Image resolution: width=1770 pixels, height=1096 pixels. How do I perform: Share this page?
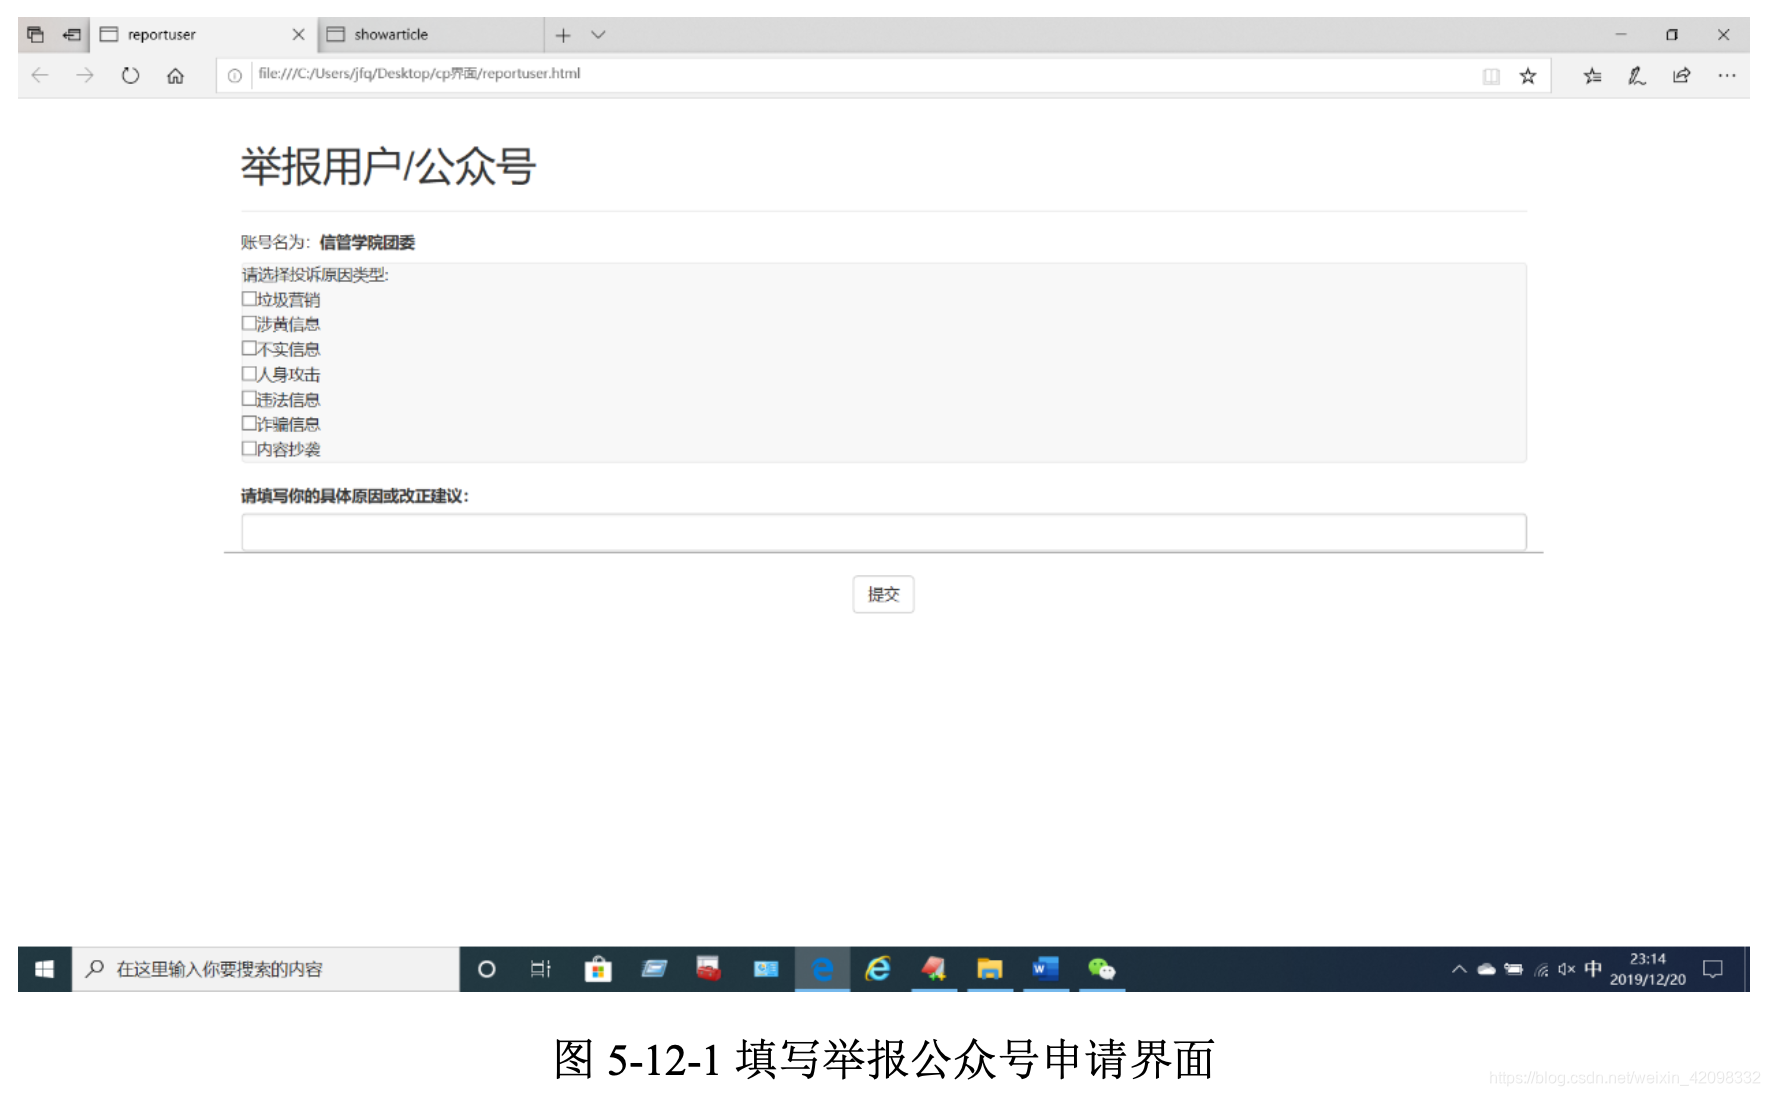tap(1681, 76)
